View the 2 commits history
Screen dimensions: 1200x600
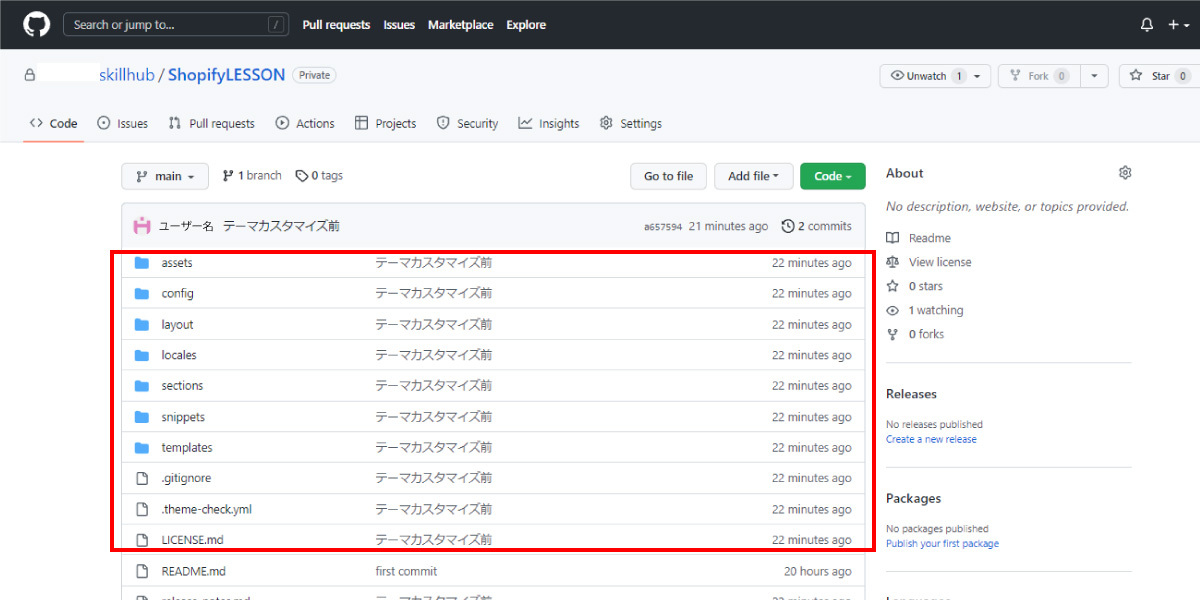tap(816, 226)
